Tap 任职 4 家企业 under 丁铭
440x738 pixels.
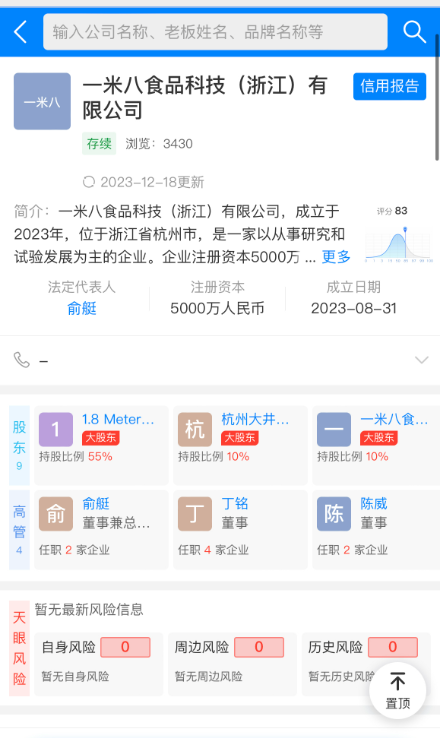point(213,550)
